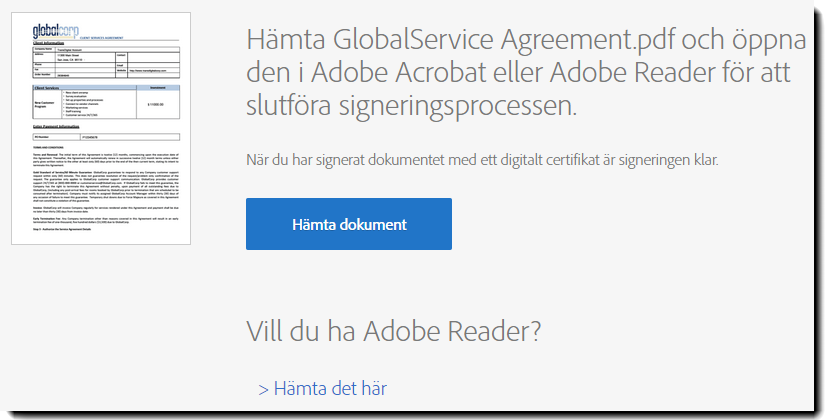Image resolution: width=829 pixels, height=420 pixels.
Task: Open the Hämta det här link
Action: point(330,388)
